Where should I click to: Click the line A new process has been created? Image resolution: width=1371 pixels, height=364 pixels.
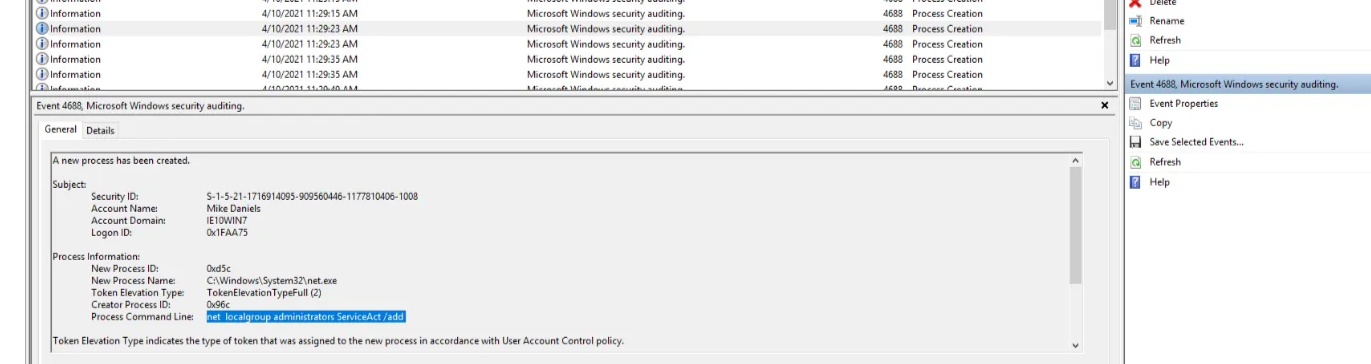[x=121, y=160]
